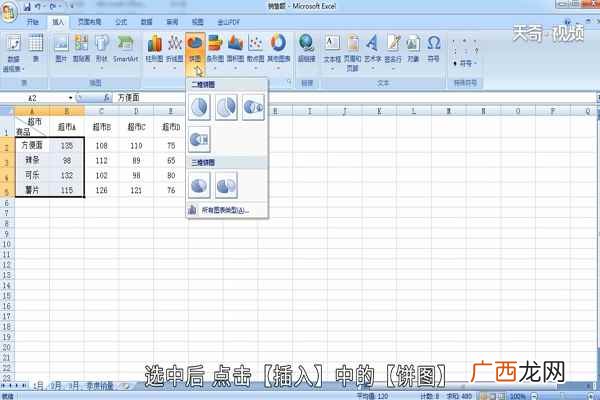Viewport: 600px width, 400px height.
Task: Insert a PivotTable (数据透视表)
Action: [13, 53]
